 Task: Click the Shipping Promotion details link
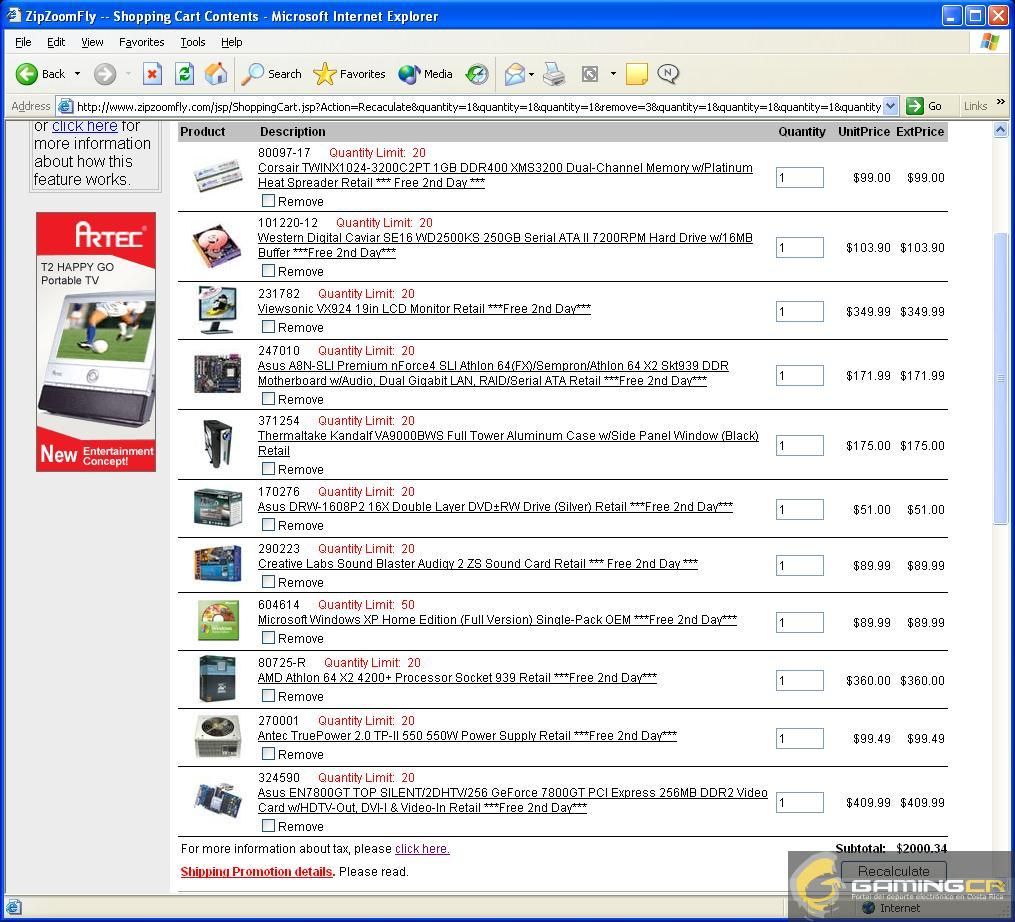pos(256,872)
